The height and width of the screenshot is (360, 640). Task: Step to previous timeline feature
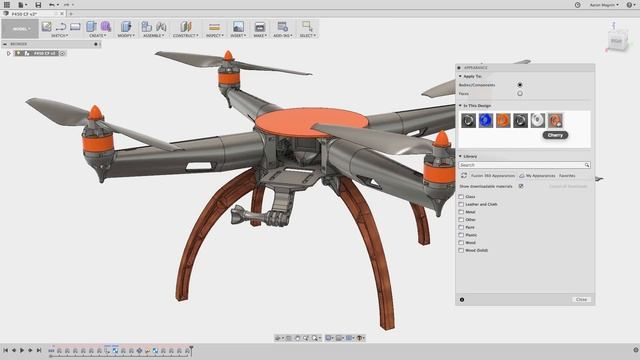pos(14,350)
